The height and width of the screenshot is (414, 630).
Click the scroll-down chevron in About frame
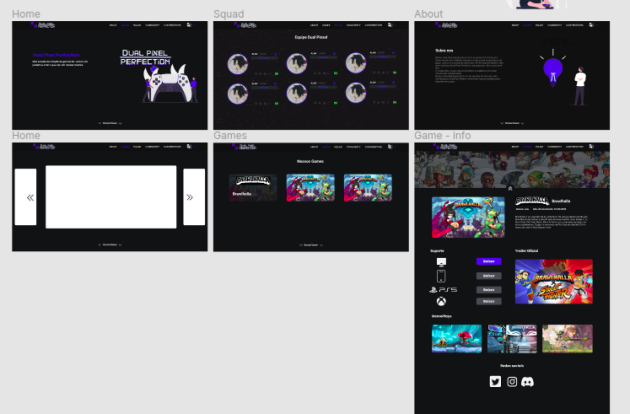[x=512, y=123]
